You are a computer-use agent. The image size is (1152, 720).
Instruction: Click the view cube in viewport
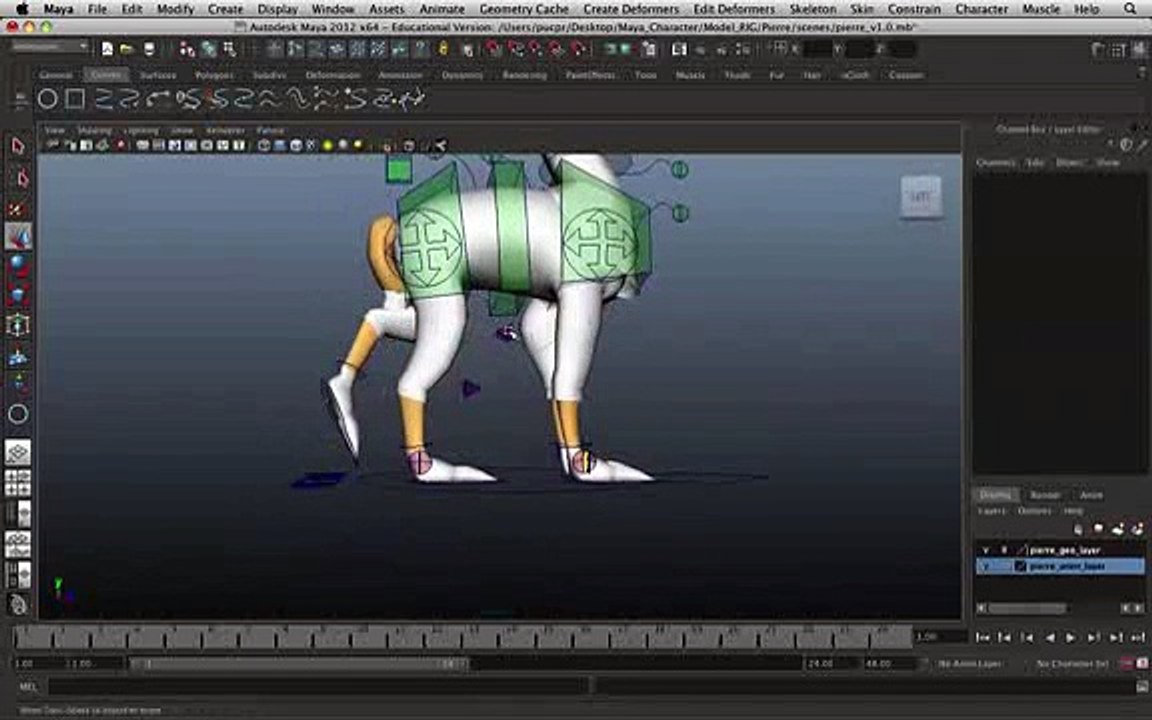pyautogui.click(x=921, y=197)
